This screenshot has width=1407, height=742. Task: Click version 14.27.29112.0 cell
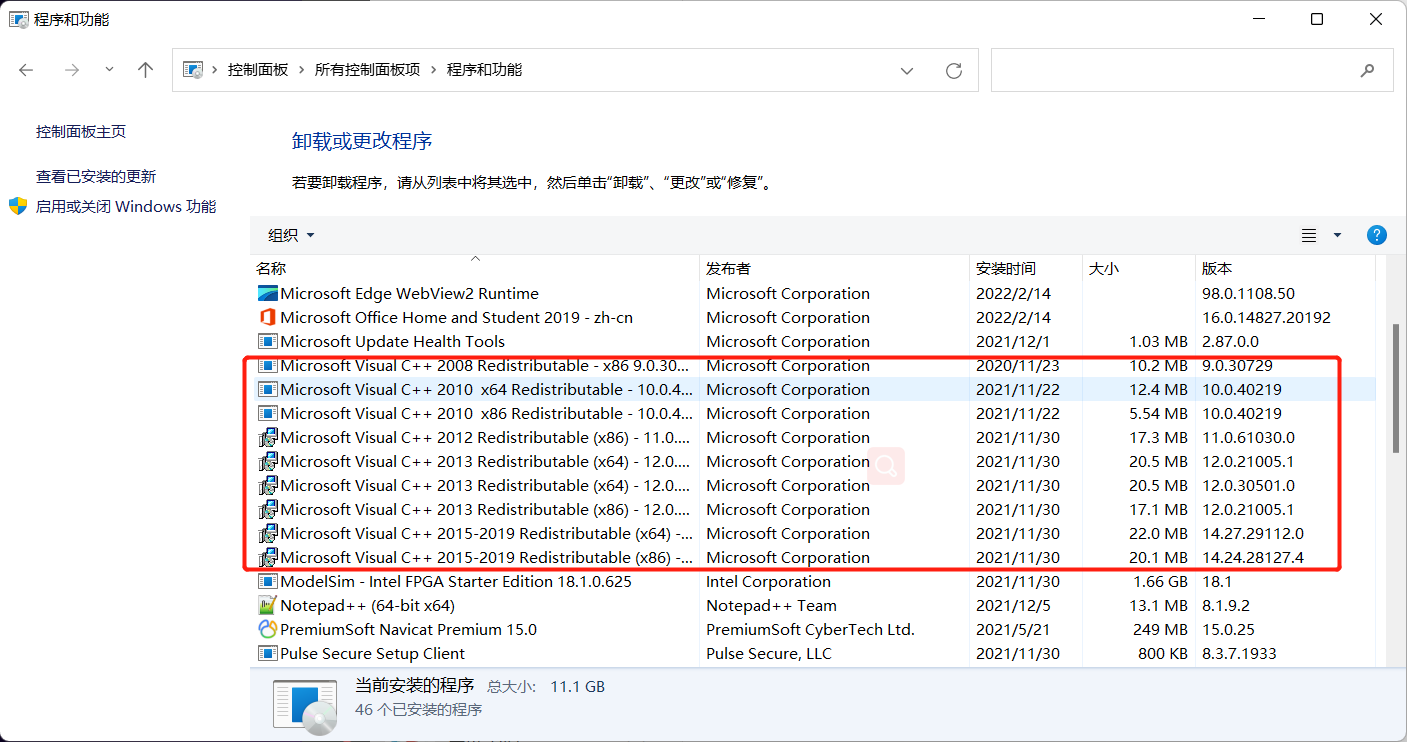(x=1253, y=534)
